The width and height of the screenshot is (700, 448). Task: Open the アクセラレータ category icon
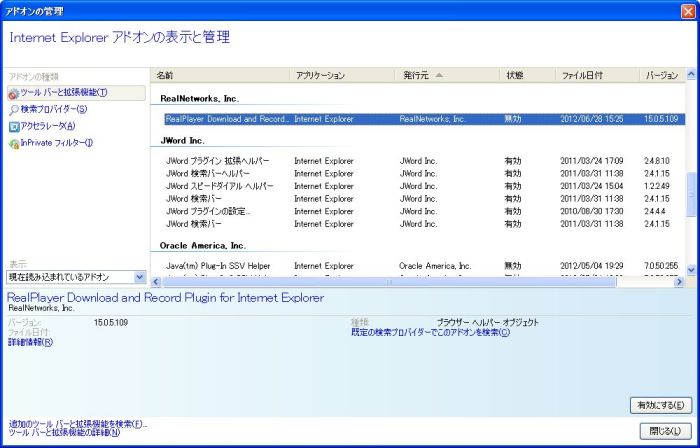14,126
